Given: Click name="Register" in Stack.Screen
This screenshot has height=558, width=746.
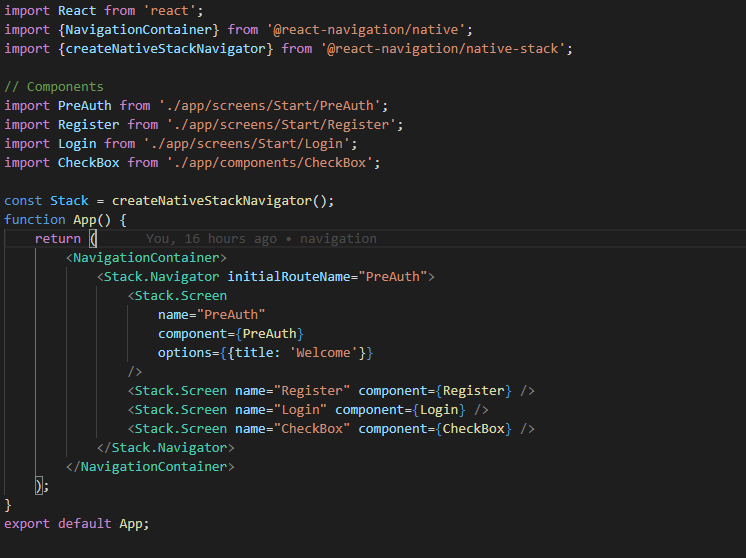Looking at the screenshot, I should 293,391.
